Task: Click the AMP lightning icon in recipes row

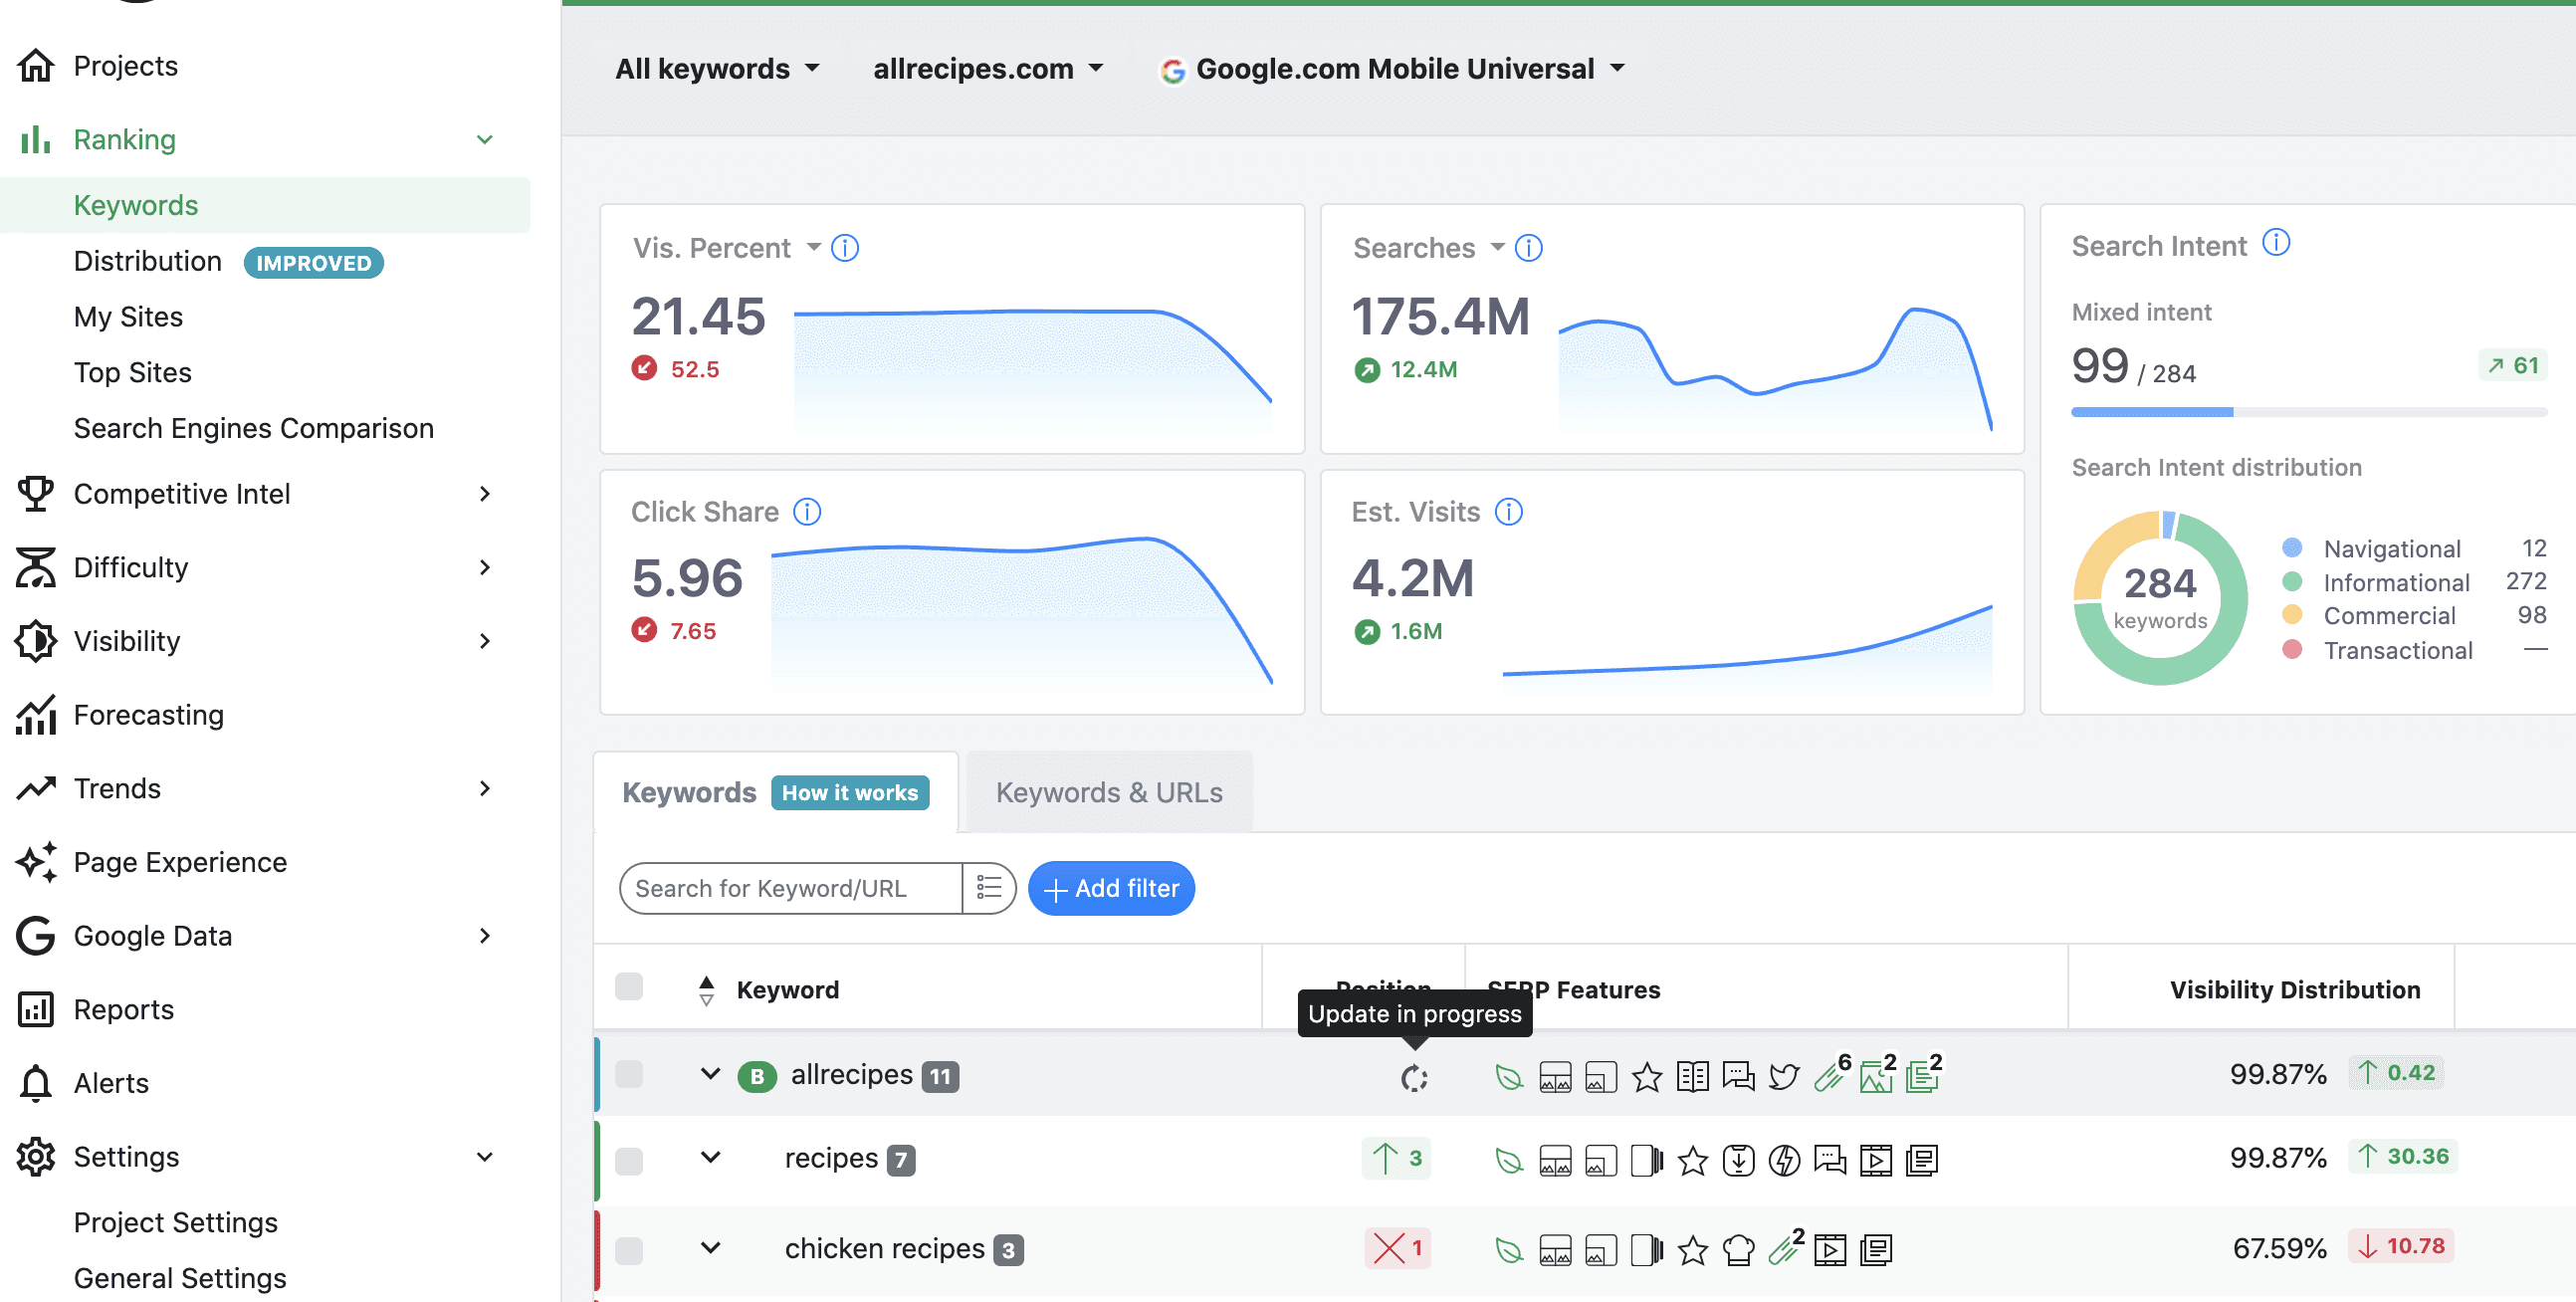Action: (1784, 1161)
